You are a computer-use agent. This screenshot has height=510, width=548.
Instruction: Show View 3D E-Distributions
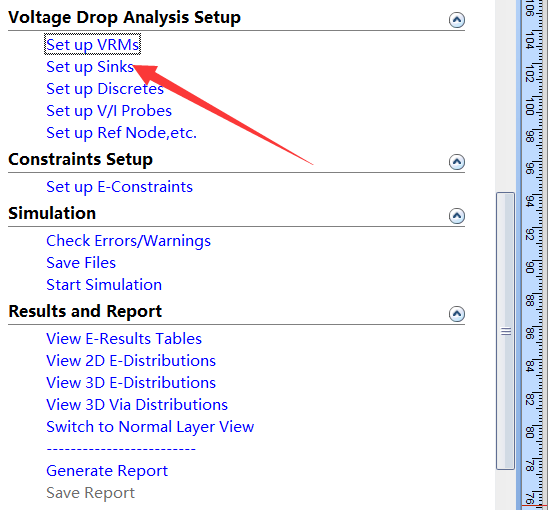tap(131, 383)
